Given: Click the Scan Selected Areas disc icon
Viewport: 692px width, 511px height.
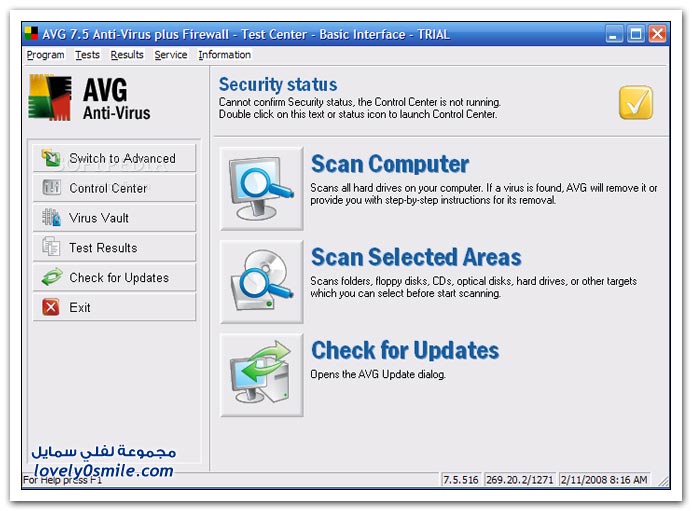Looking at the screenshot, I should click(x=261, y=281).
